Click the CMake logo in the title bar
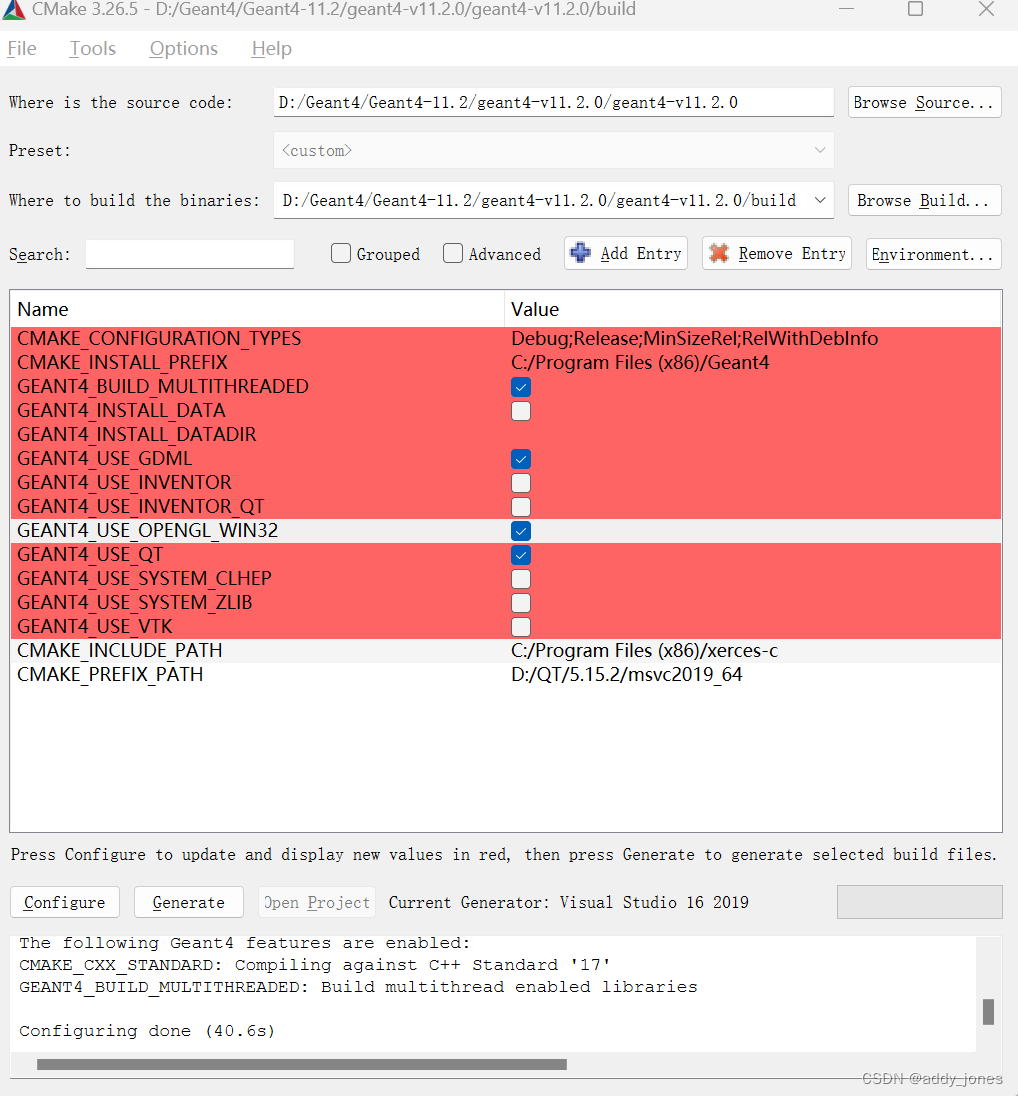This screenshot has width=1018, height=1096. (x=14, y=10)
